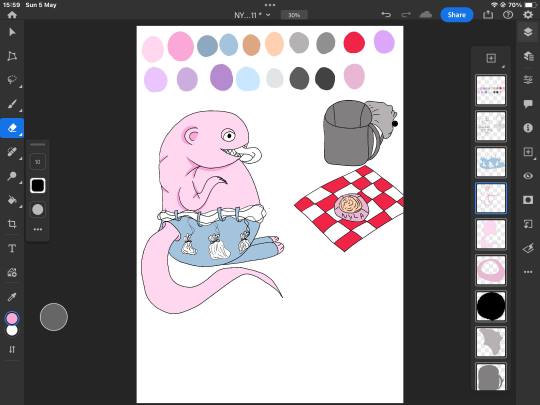The height and width of the screenshot is (405, 540).
Task: Toggle layer visibility eye icon
Action: coord(528,176)
